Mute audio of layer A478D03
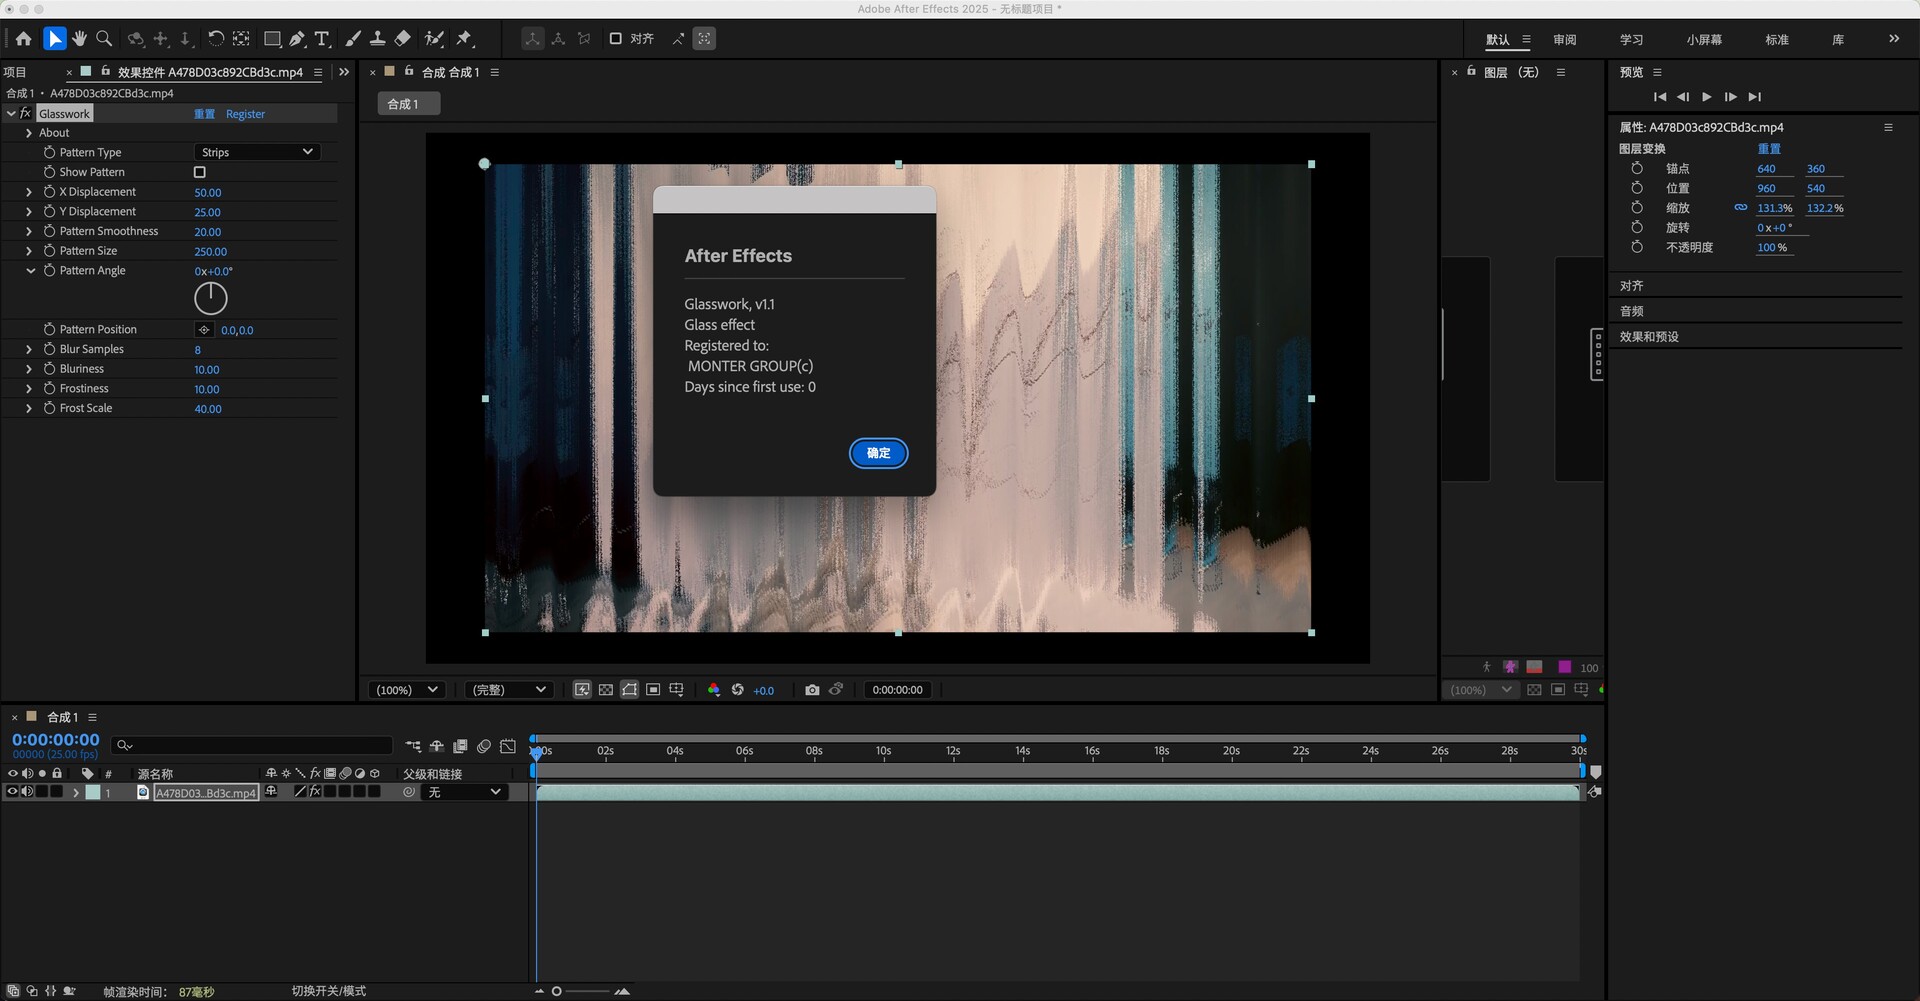This screenshot has height=1001, width=1920. [28, 792]
